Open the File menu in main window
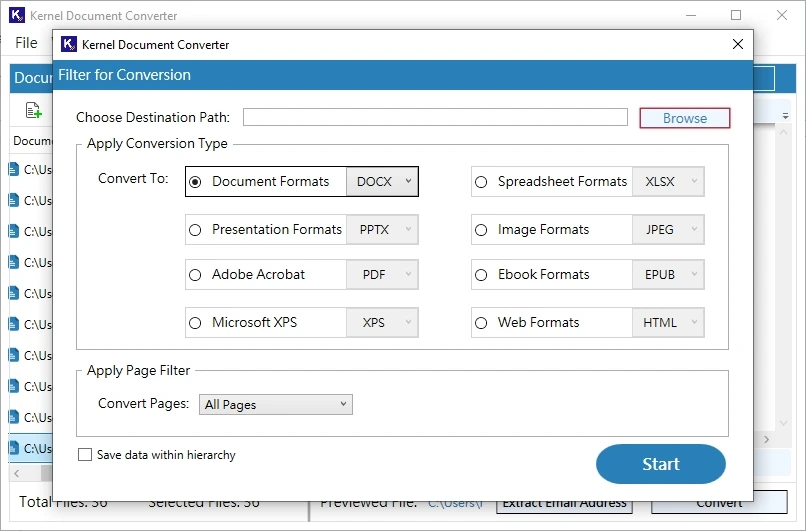The image size is (806, 531). pos(26,43)
